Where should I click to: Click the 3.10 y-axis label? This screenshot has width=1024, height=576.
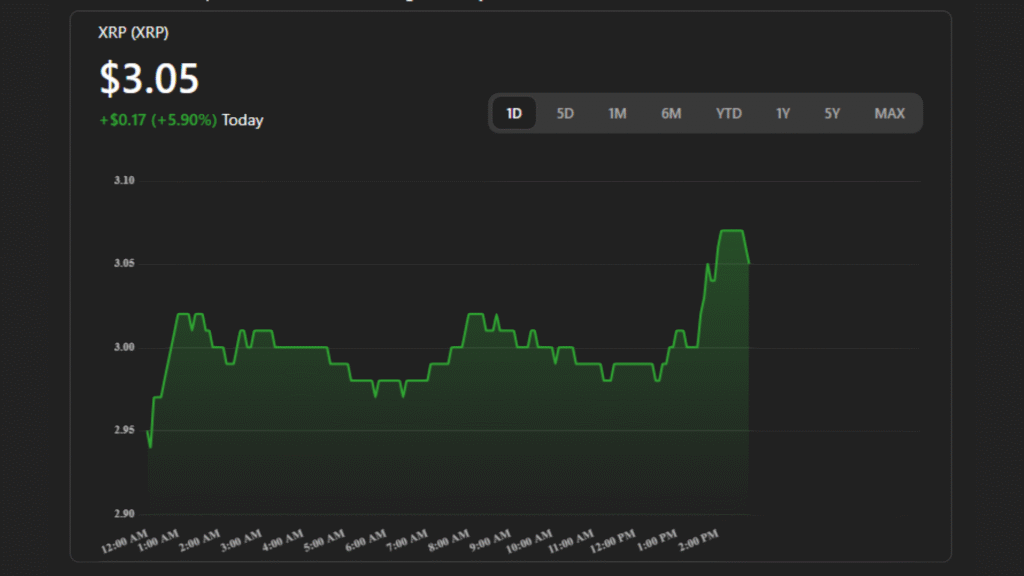tap(124, 180)
